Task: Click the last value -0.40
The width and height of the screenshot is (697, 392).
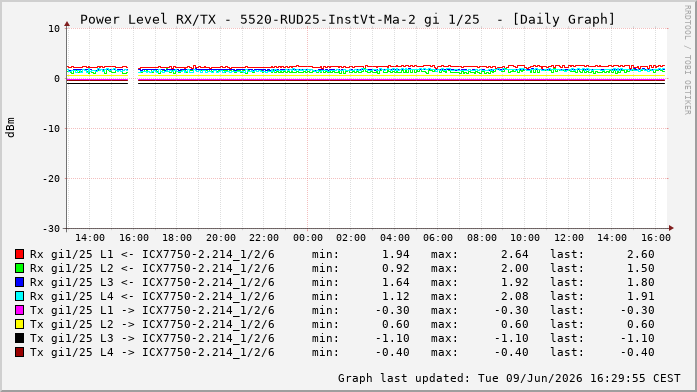Action: tap(637, 352)
